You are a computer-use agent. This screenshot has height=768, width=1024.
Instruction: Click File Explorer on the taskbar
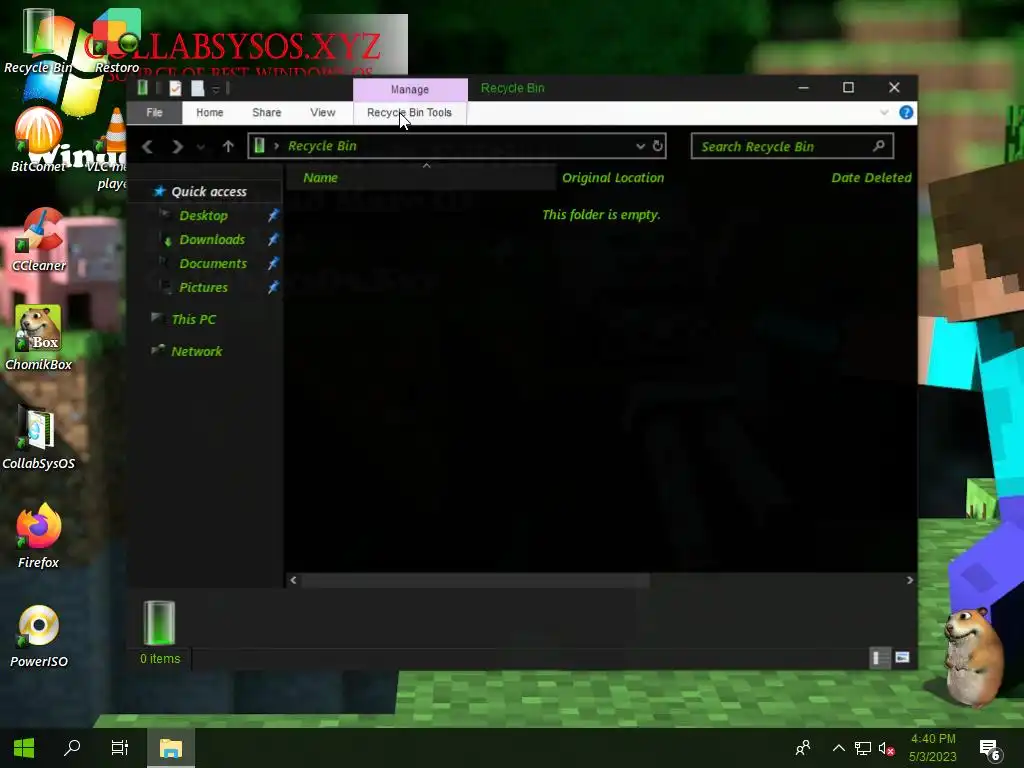click(170, 748)
